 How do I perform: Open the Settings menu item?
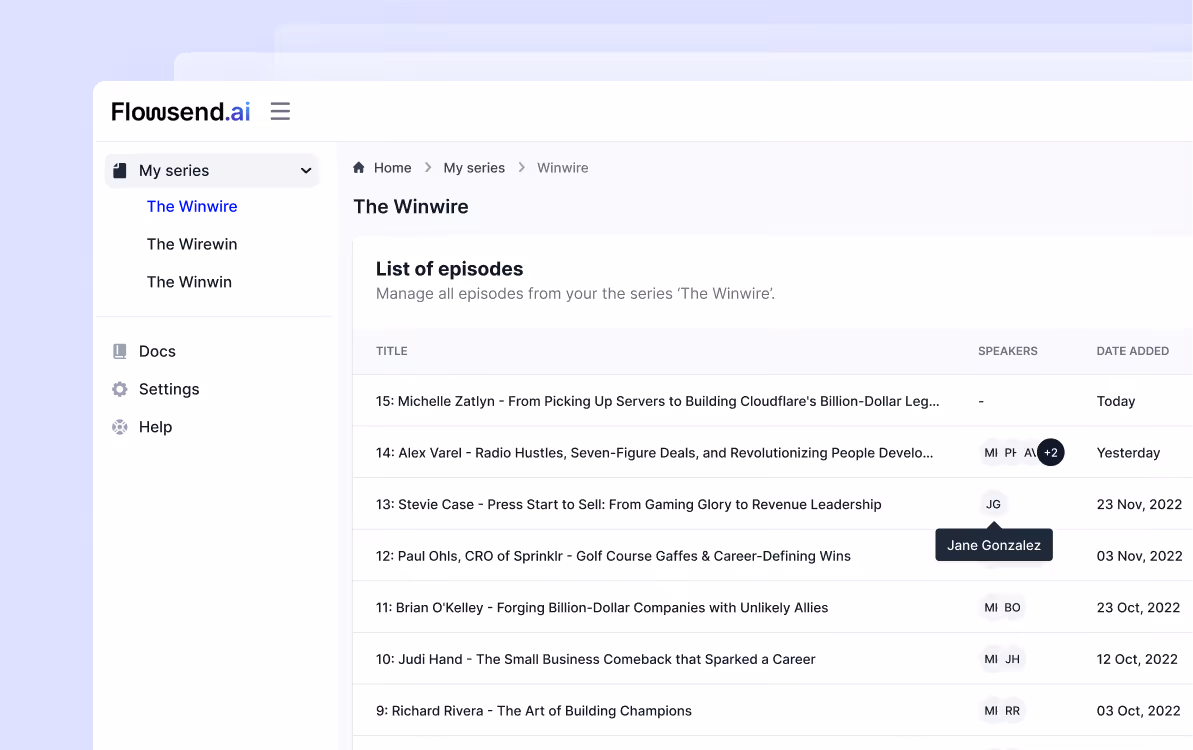(x=169, y=389)
